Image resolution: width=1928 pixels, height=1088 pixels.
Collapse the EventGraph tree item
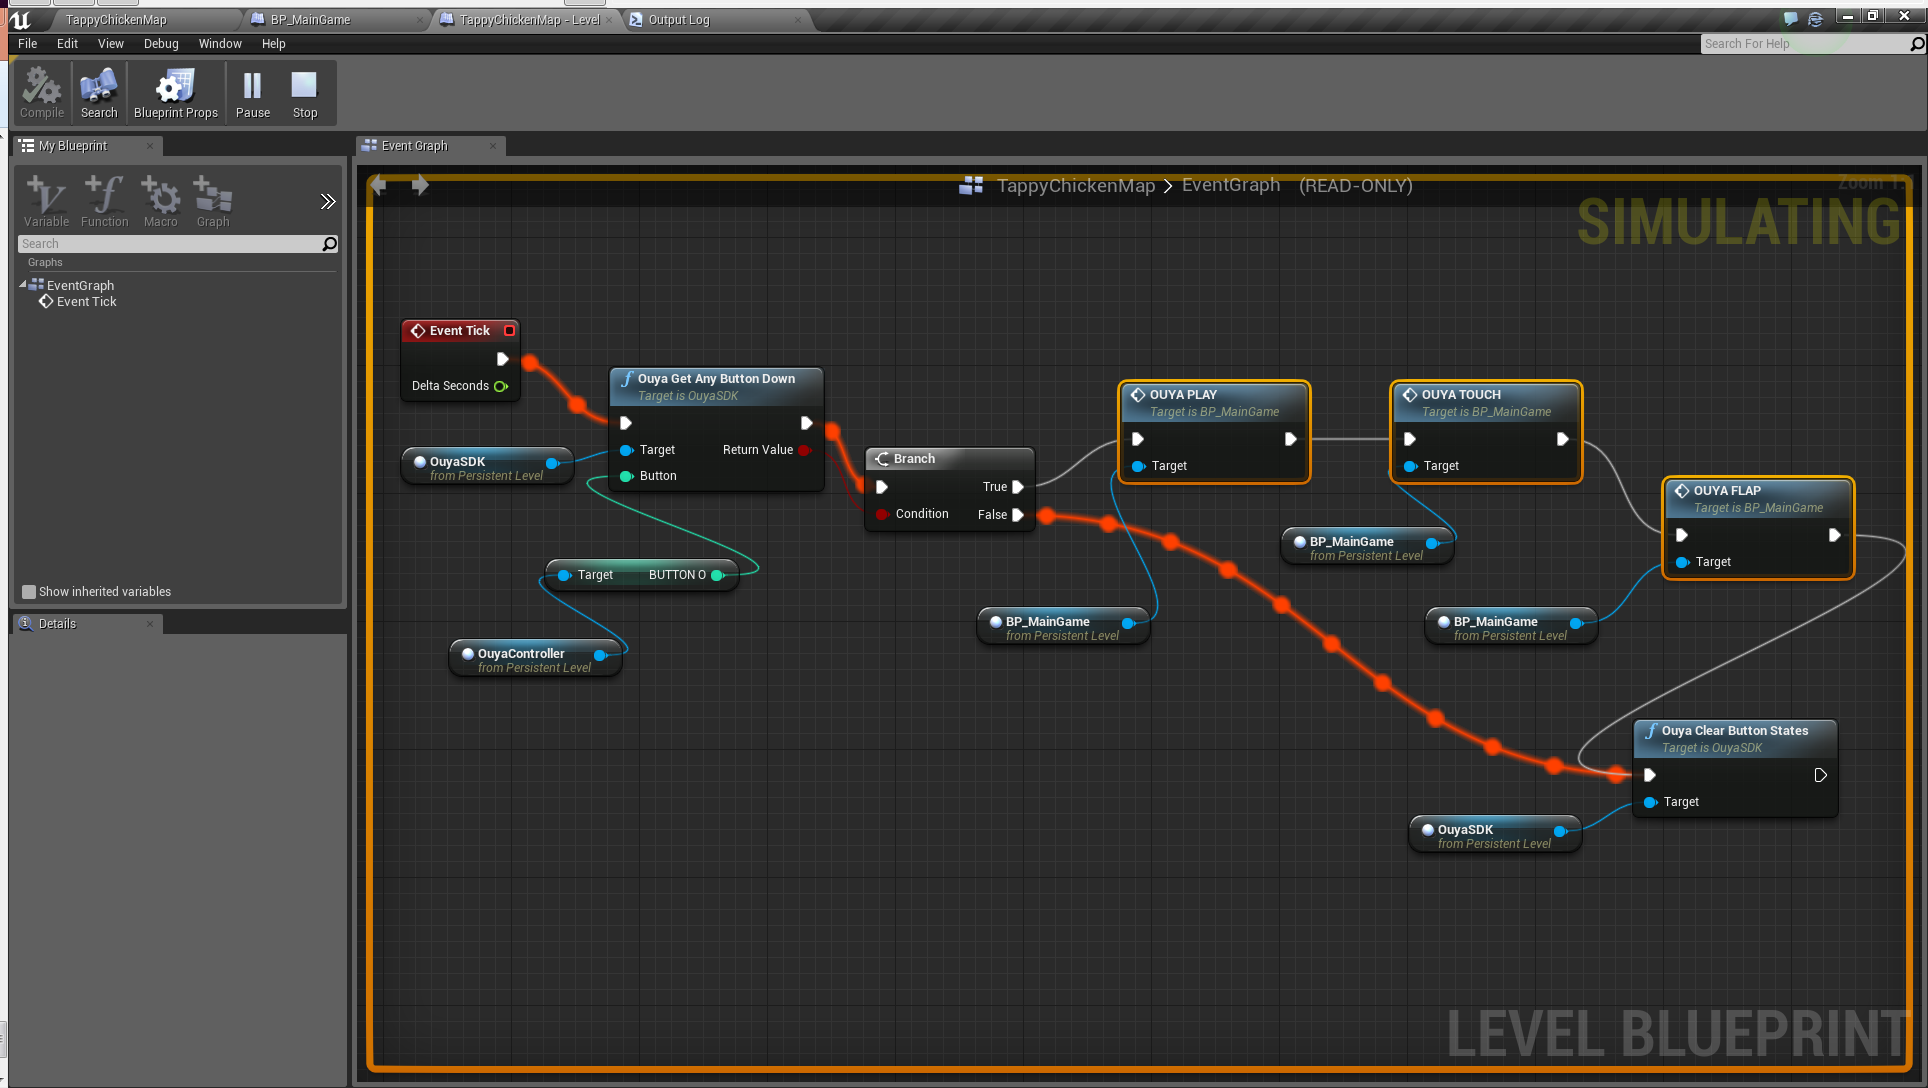pyautogui.click(x=23, y=285)
